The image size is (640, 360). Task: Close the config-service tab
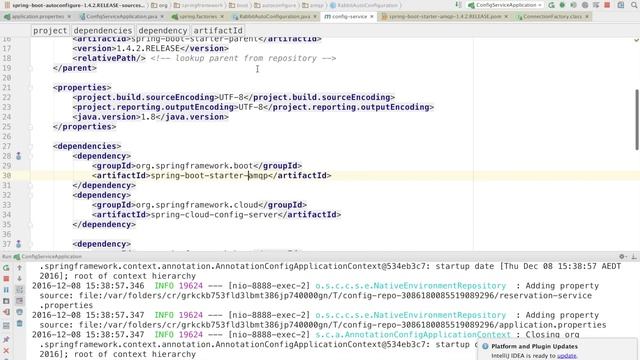372,17
